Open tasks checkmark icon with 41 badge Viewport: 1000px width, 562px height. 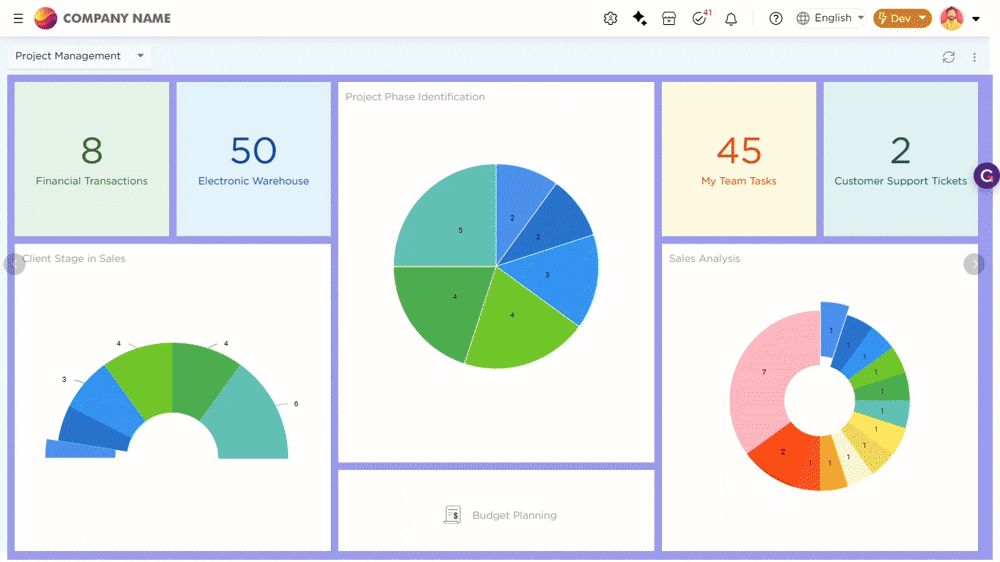tap(700, 18)
